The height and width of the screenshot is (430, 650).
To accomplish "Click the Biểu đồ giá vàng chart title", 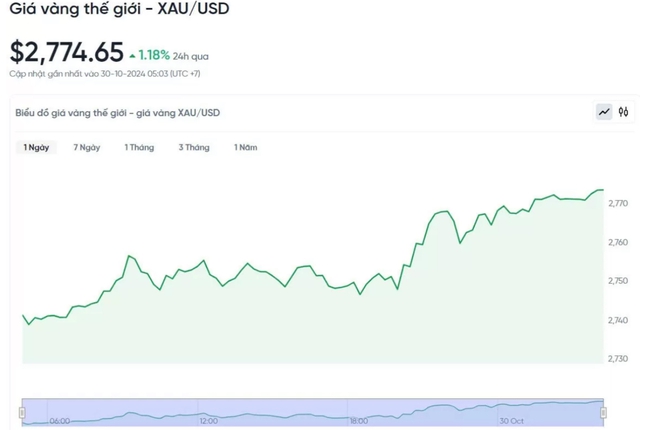I will [117, 113].
